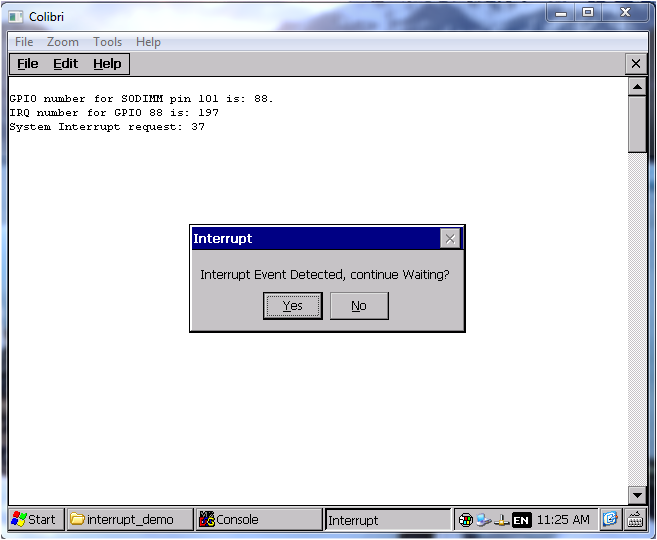Screen dimensions: 657x540
Task: Switch to Console taskbar item
Action: click(x=259, y=519)
